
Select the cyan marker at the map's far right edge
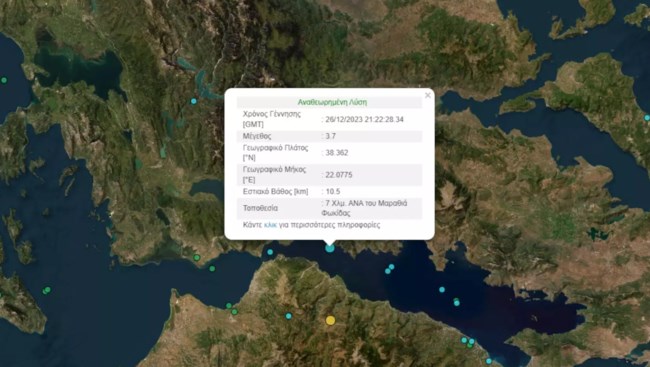647,118
